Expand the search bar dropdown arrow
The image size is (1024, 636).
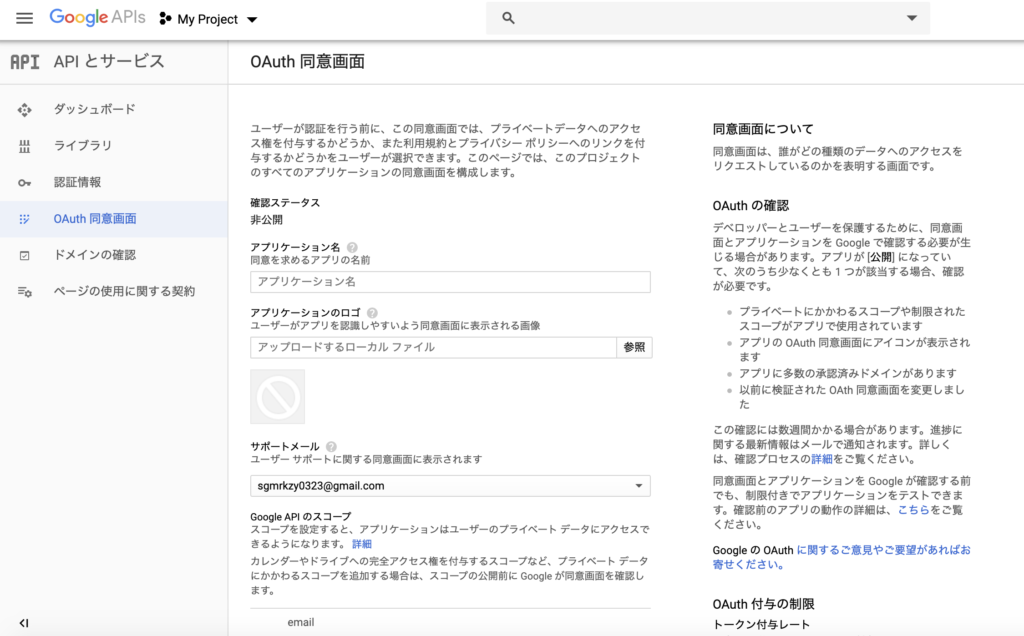(x=912, y=18)
